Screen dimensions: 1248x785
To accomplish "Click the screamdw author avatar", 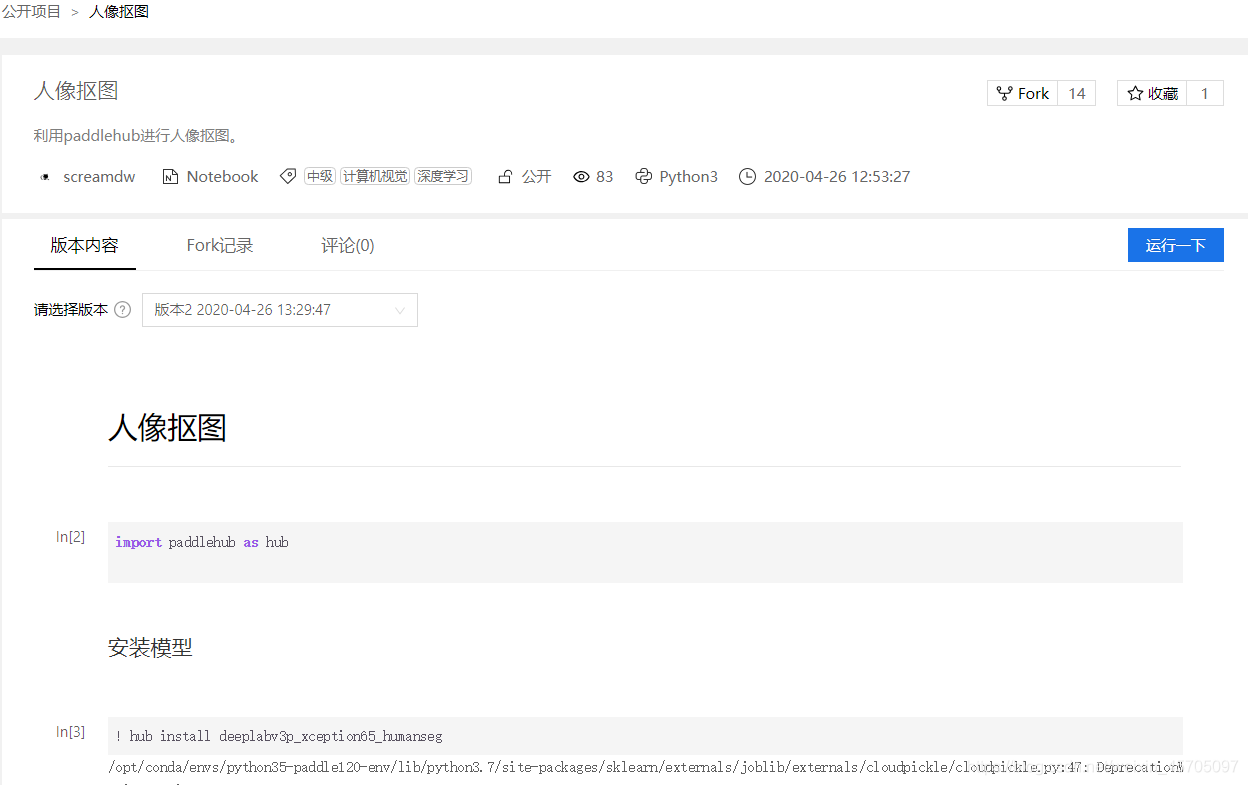I will point(44,177).
